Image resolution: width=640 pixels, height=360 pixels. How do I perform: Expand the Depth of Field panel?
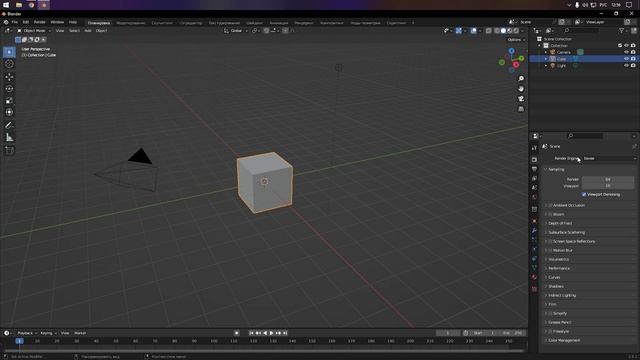560,223
